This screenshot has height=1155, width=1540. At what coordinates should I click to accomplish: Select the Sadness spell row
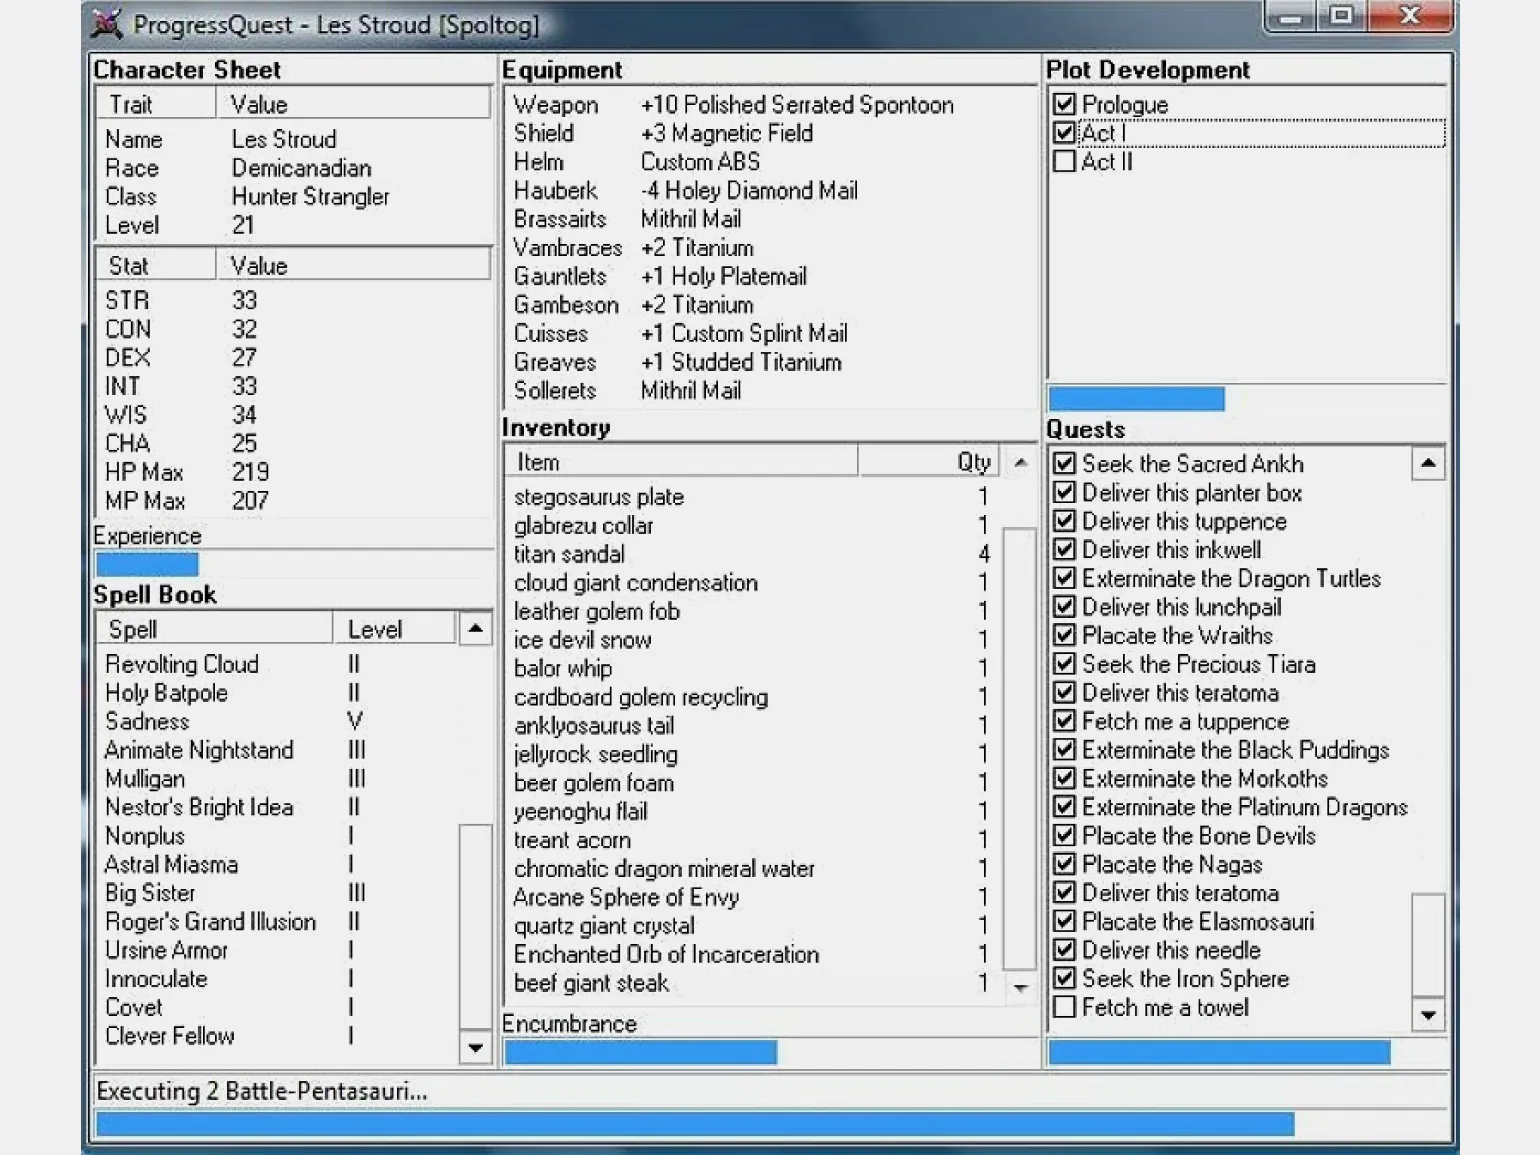tap(147, 721)
